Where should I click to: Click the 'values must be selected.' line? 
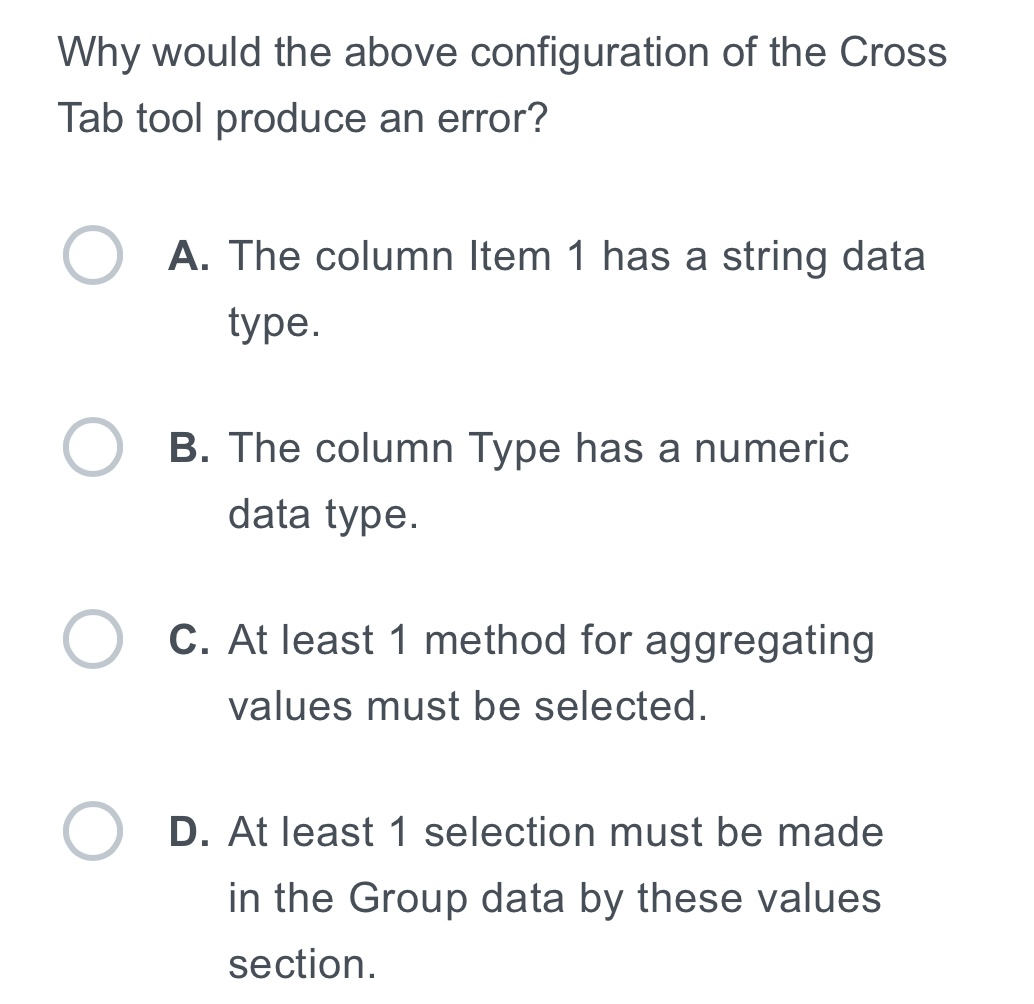point(468,707)
